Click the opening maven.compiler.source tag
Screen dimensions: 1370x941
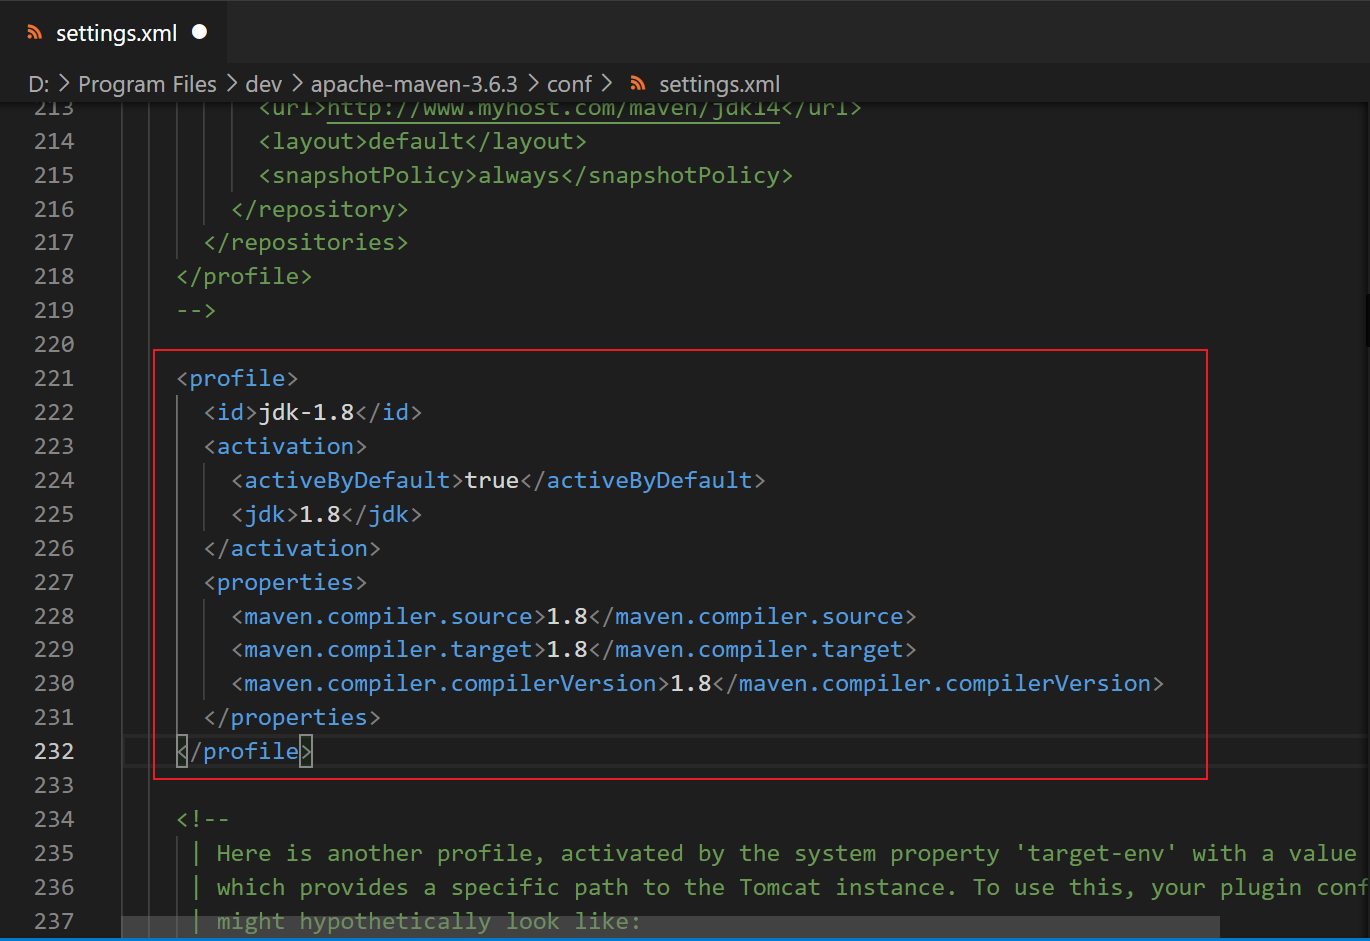tap(389, 616)
